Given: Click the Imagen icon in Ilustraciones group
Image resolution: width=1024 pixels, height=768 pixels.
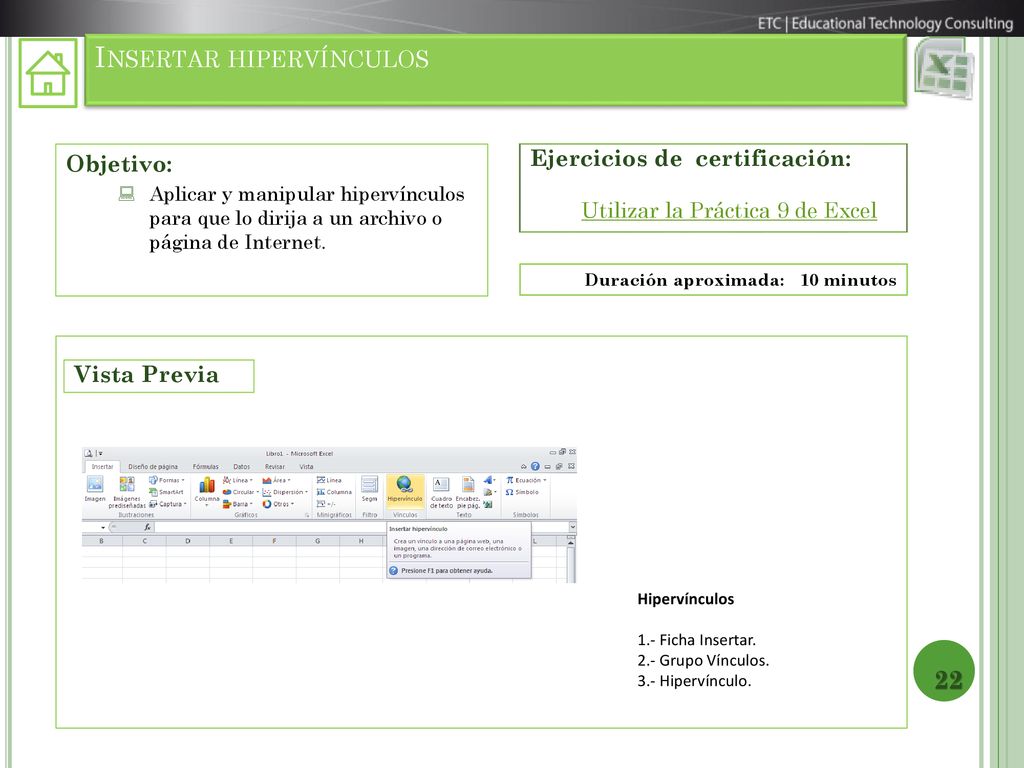Looking at the screenshot, I should click(95, 484).
